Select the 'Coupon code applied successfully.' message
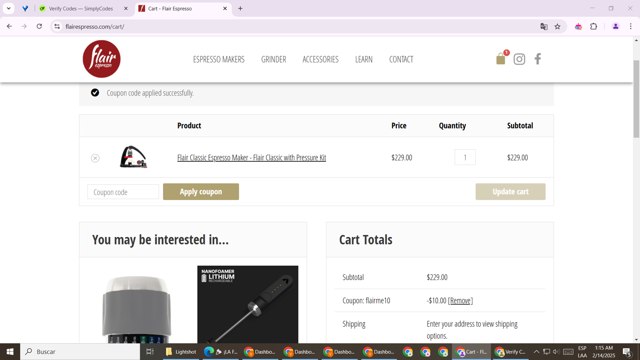This screenshot has width=640, height=360. (150, 93)
